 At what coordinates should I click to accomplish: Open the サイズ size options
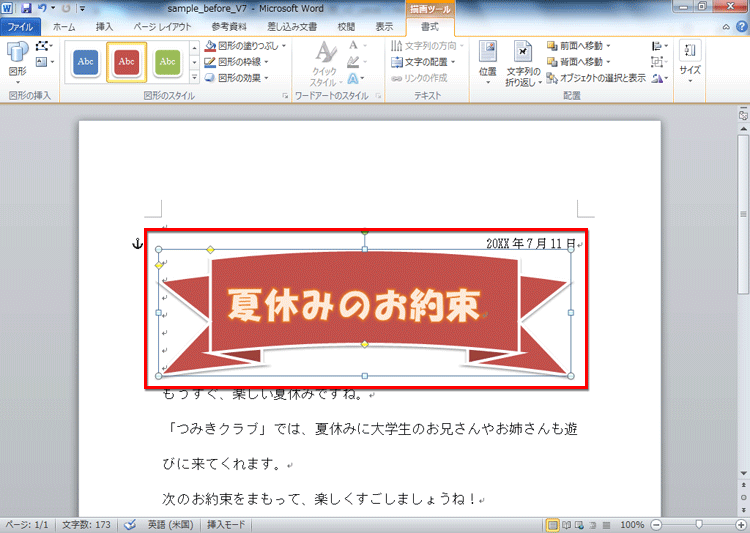(690, 62)
